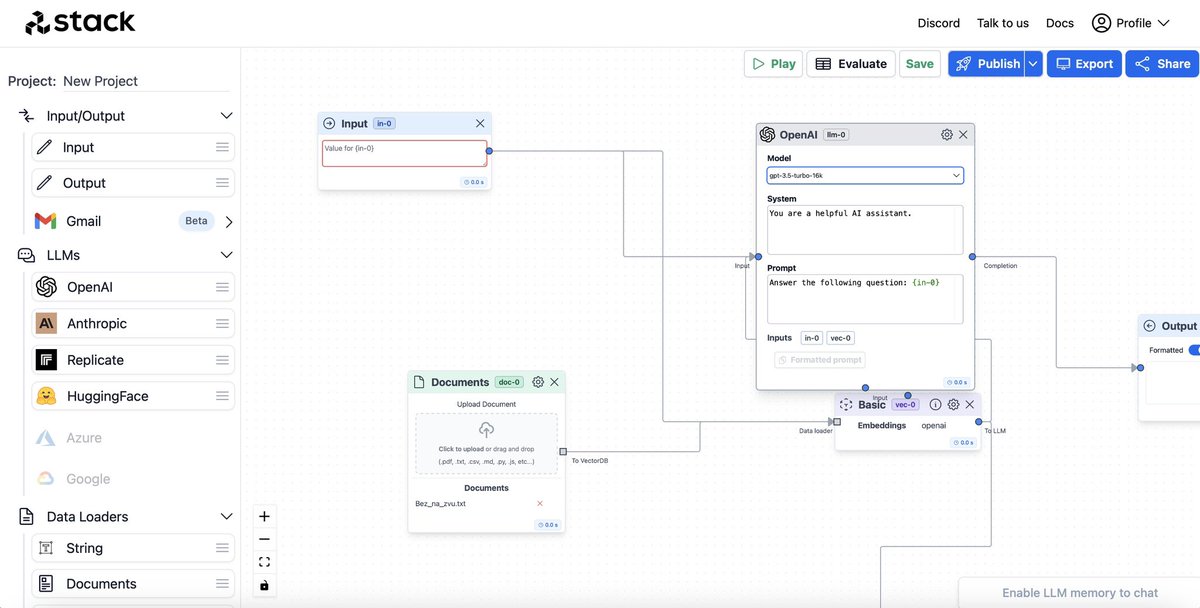Open the Model dropdown showing gpt-3.5-turbo-16k

pyautogui.click(x=864, y=174)
